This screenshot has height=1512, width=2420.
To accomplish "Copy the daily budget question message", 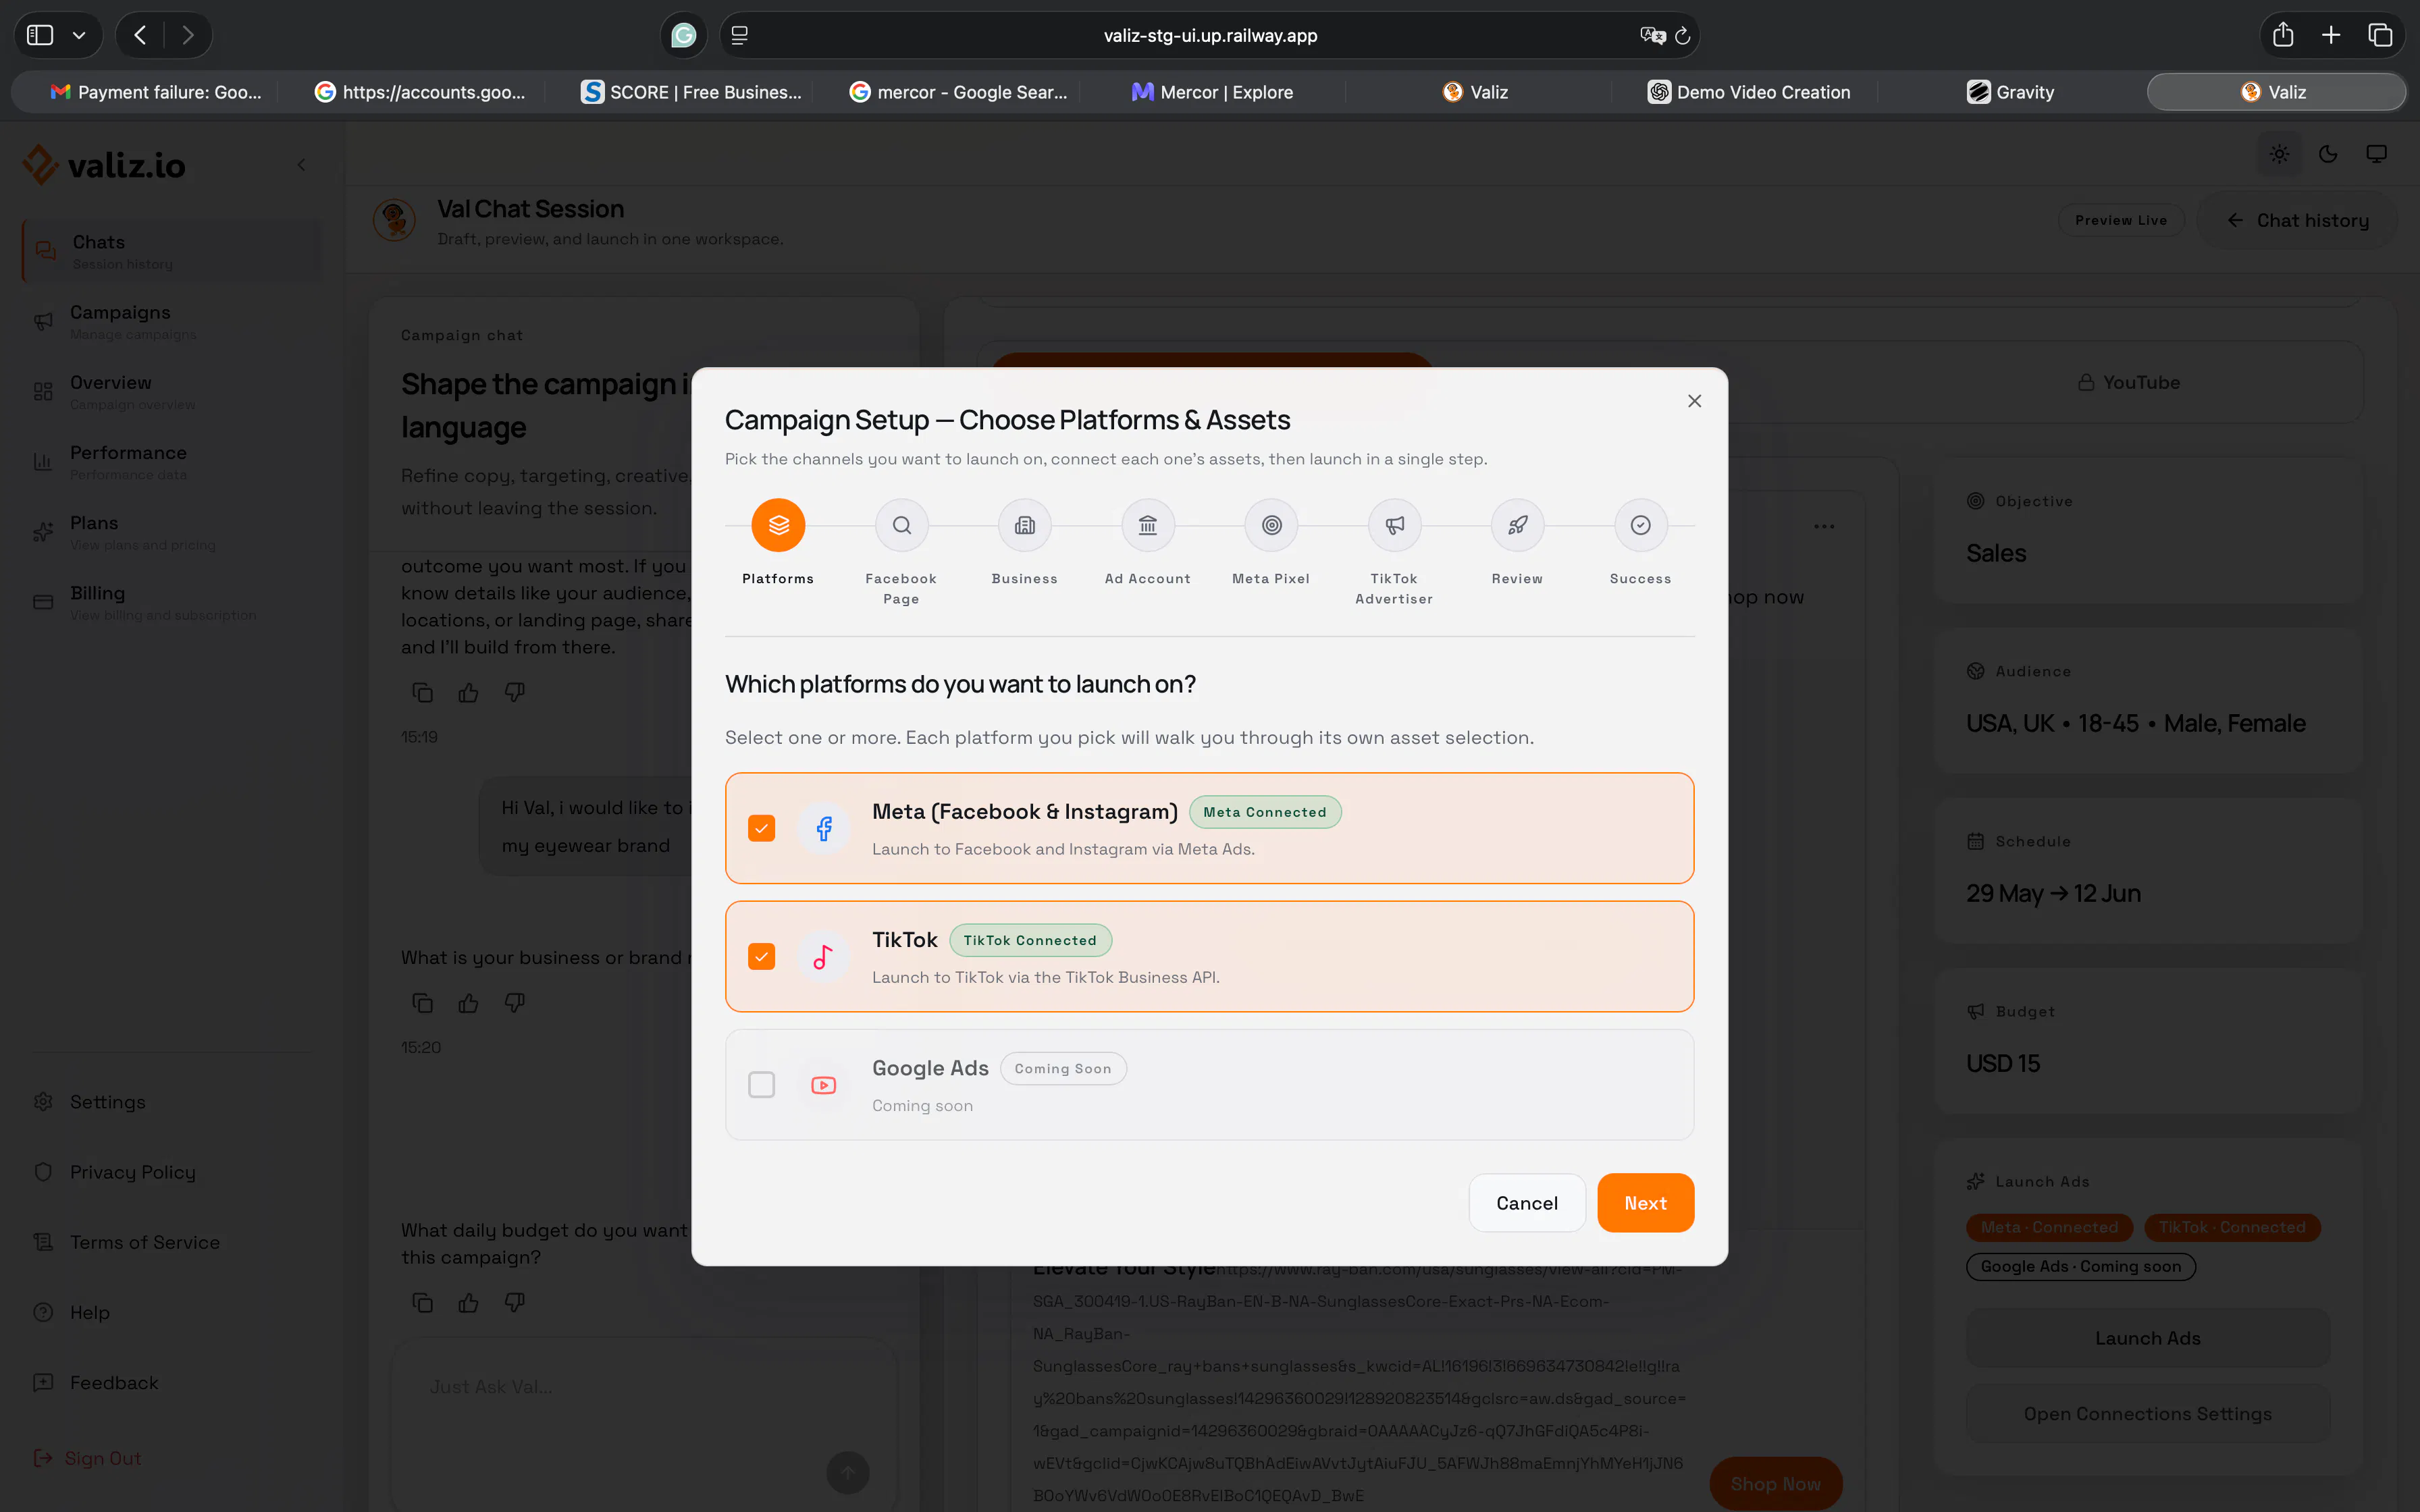I will tap(422, 1302).
